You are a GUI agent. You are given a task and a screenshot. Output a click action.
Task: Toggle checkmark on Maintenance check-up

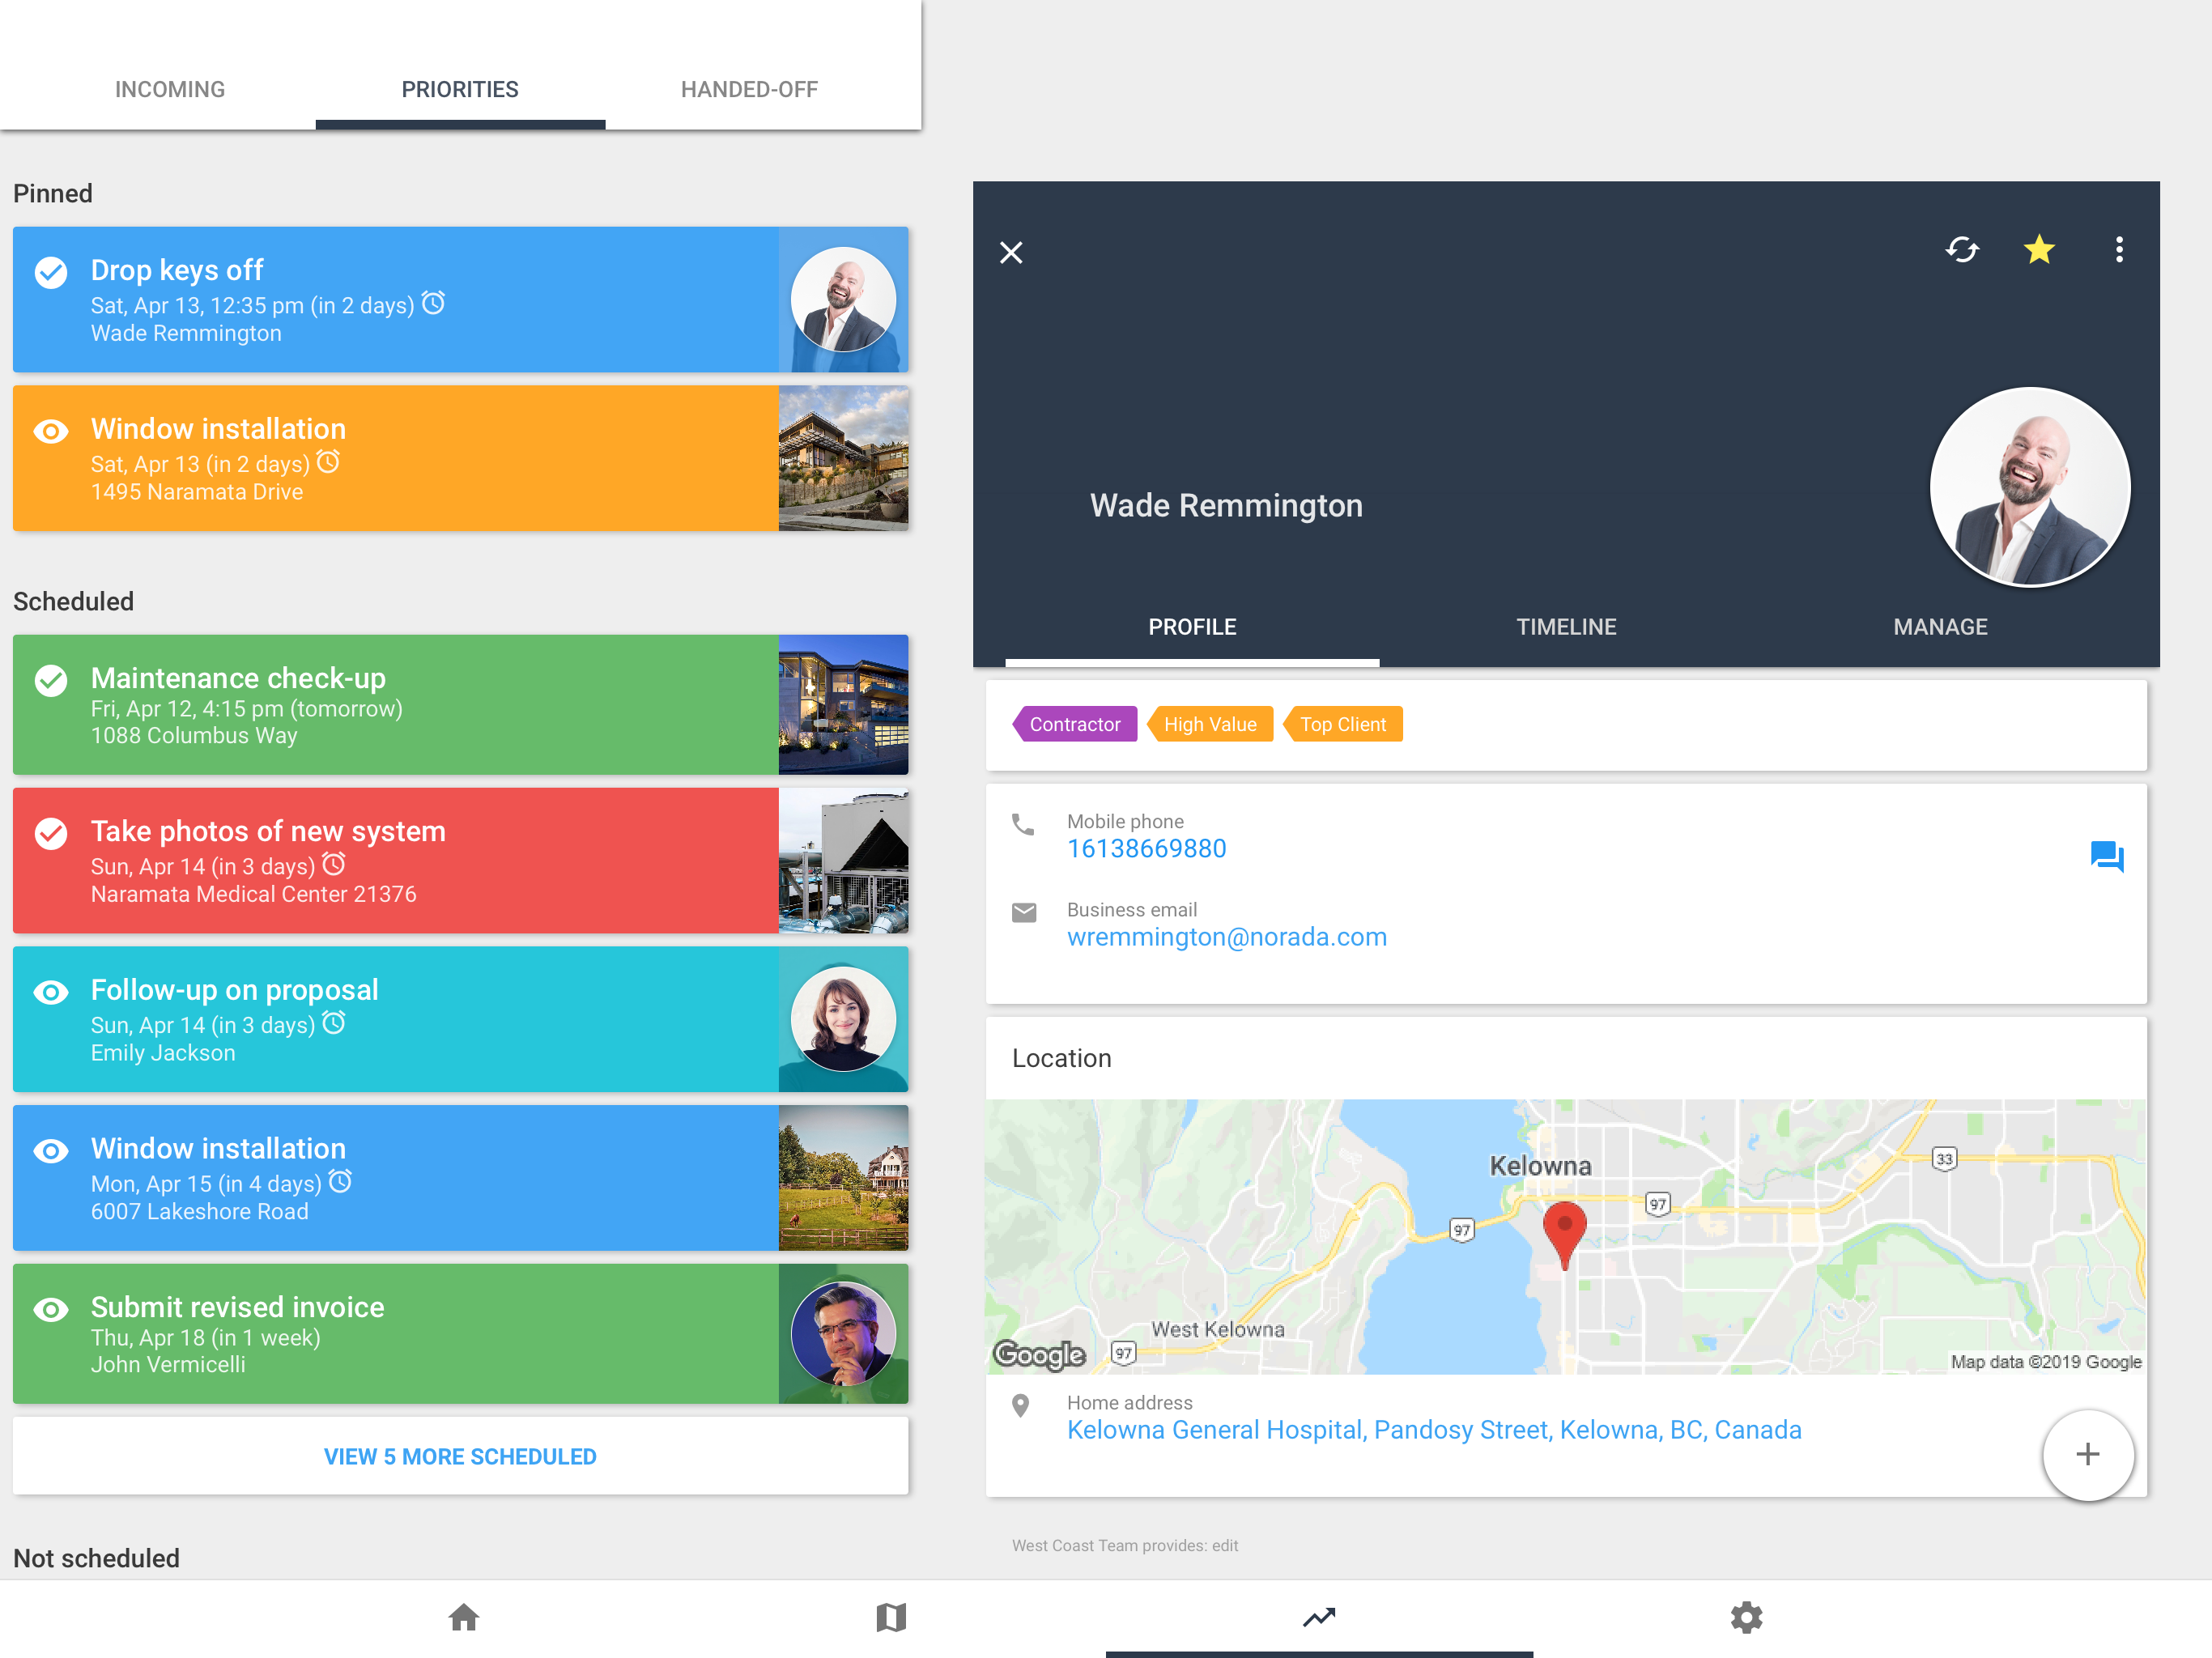pyautogui.click(x=51, y=680)
